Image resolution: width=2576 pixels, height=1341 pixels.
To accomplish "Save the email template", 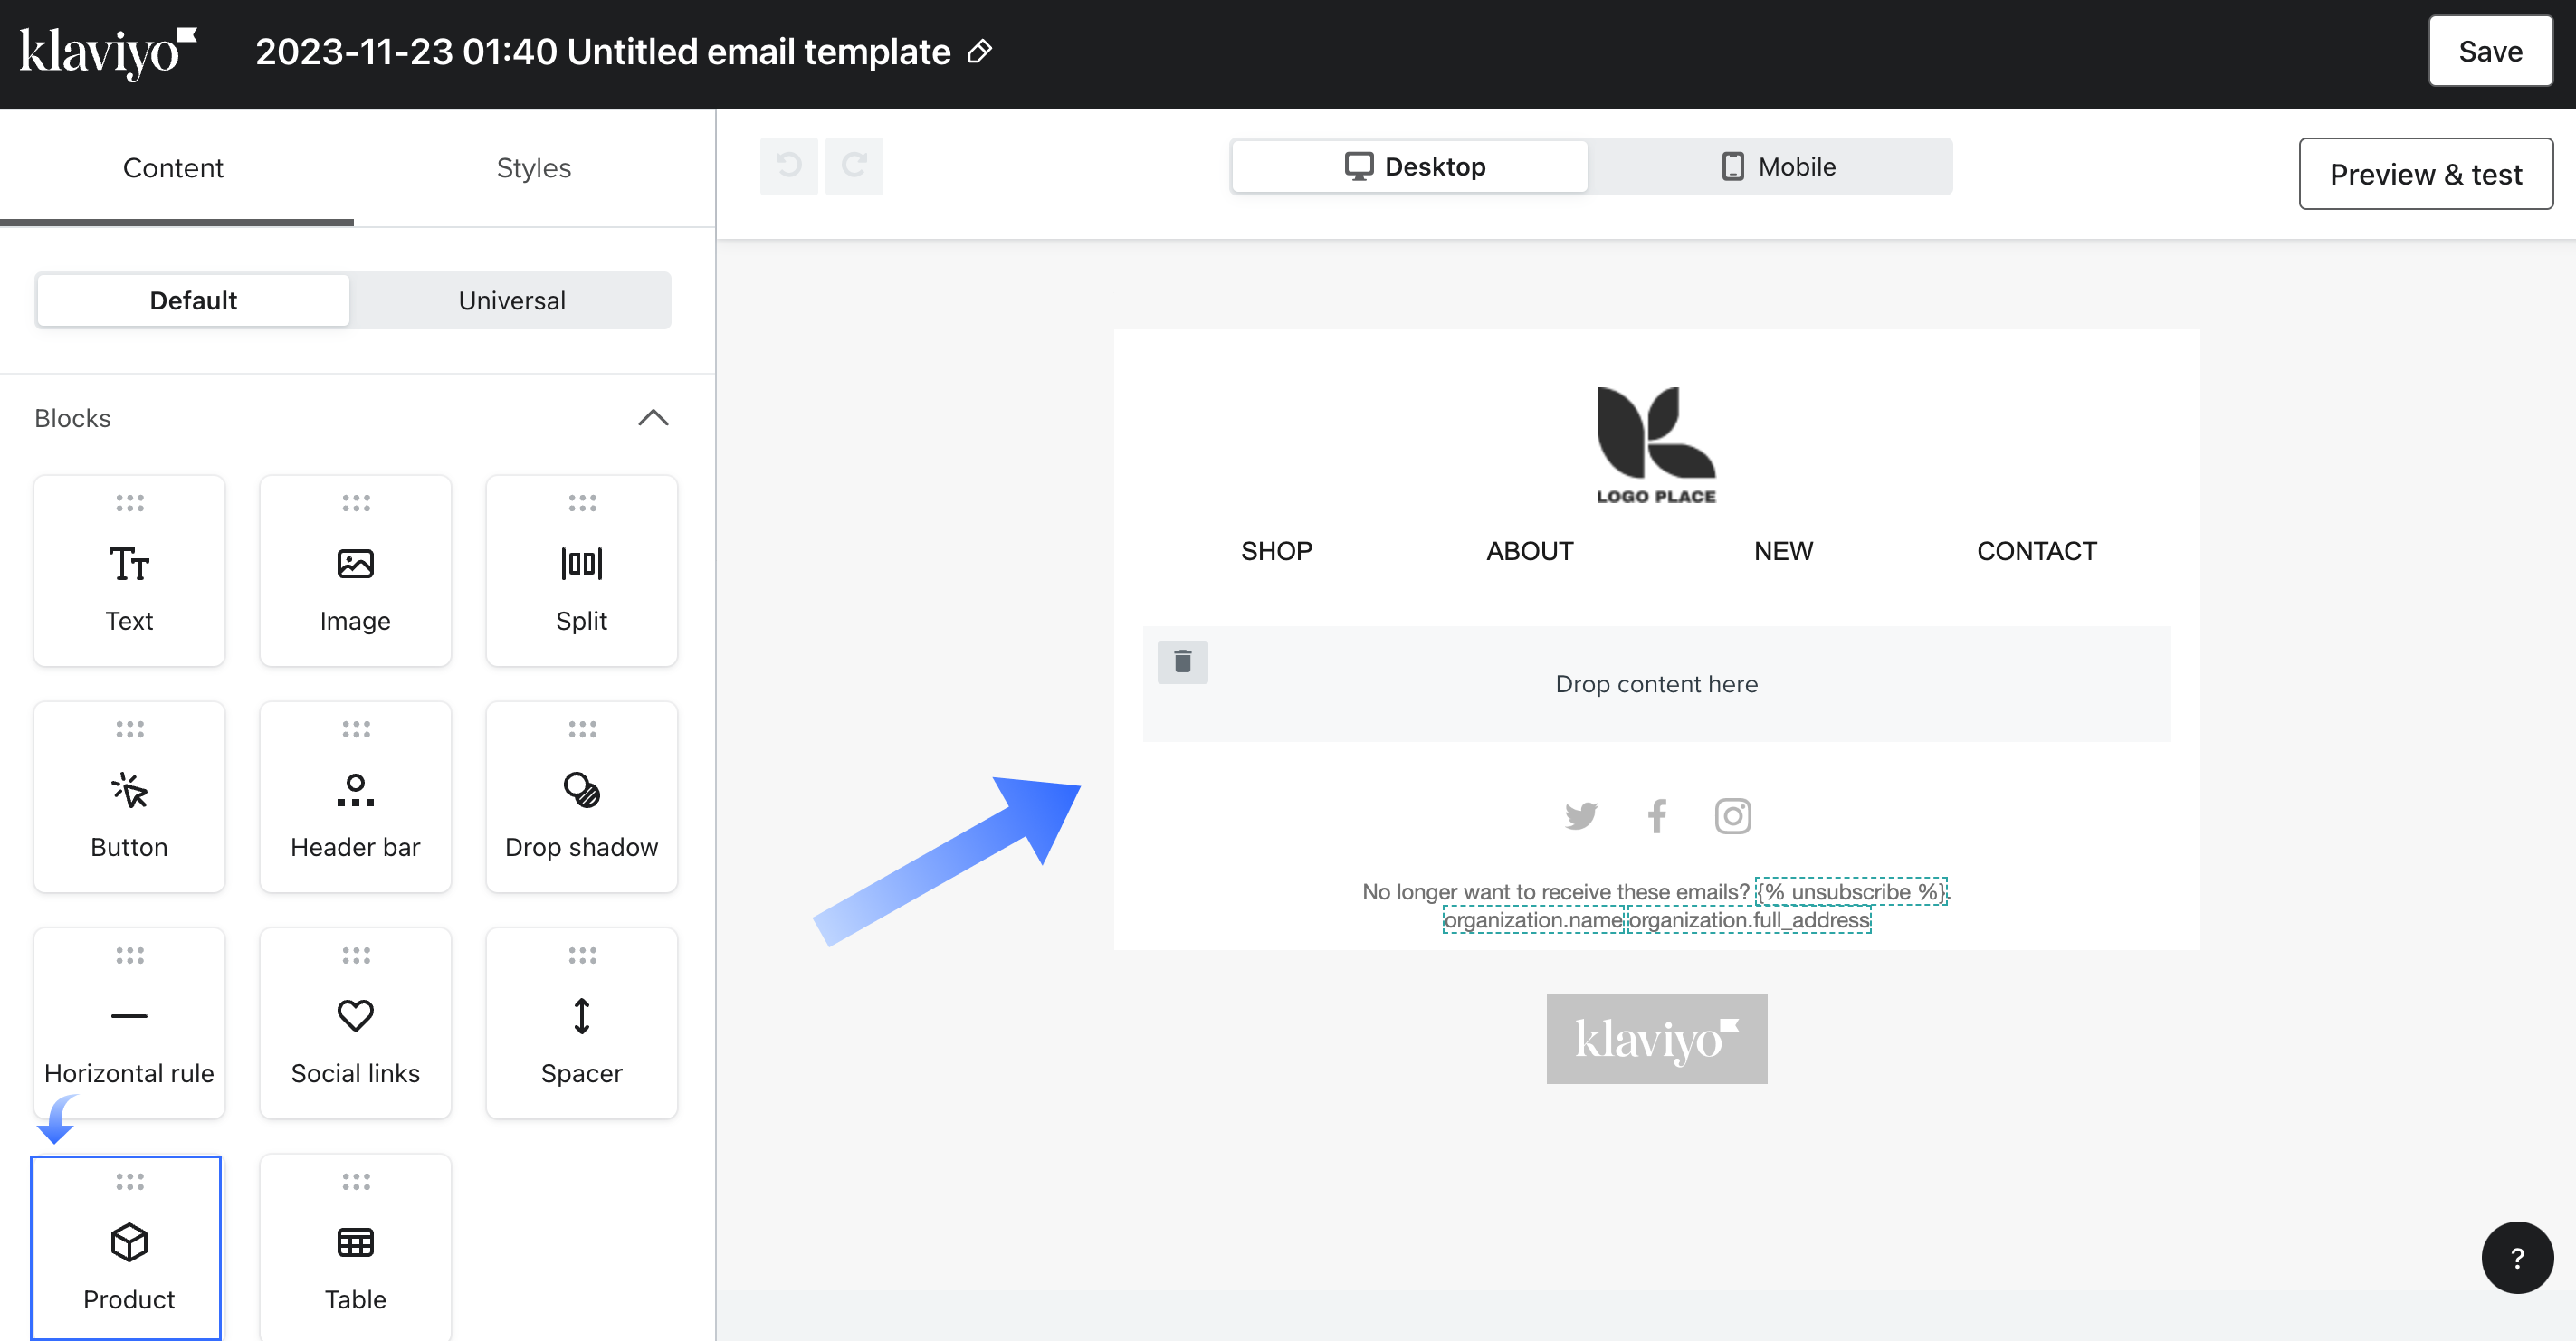I will [x=2489, y=51].
